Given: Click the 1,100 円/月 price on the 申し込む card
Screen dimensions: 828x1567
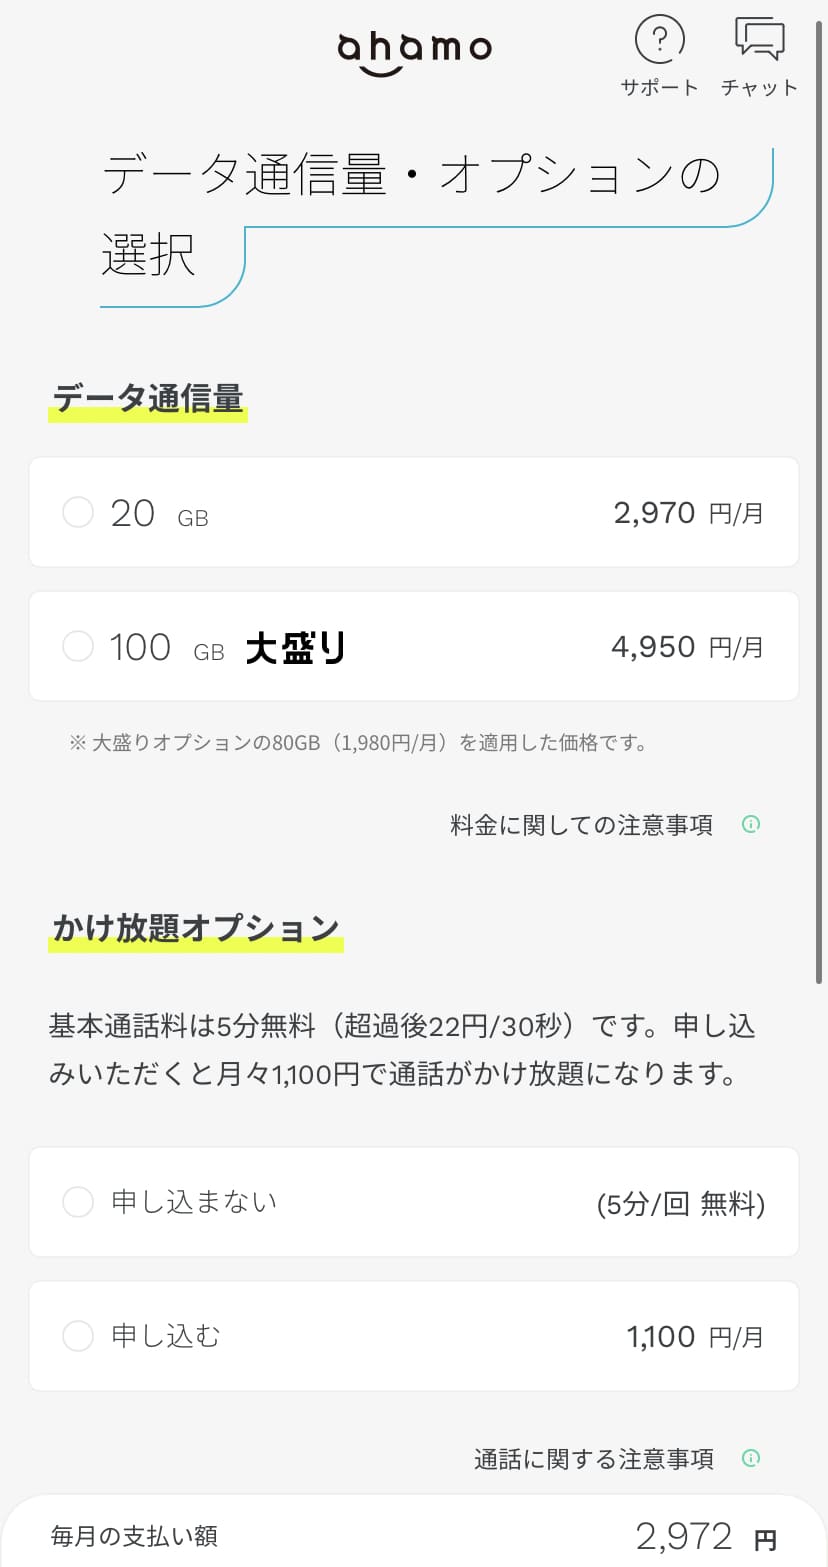Looking at the screenshot, I should [x=695, y=1336].
